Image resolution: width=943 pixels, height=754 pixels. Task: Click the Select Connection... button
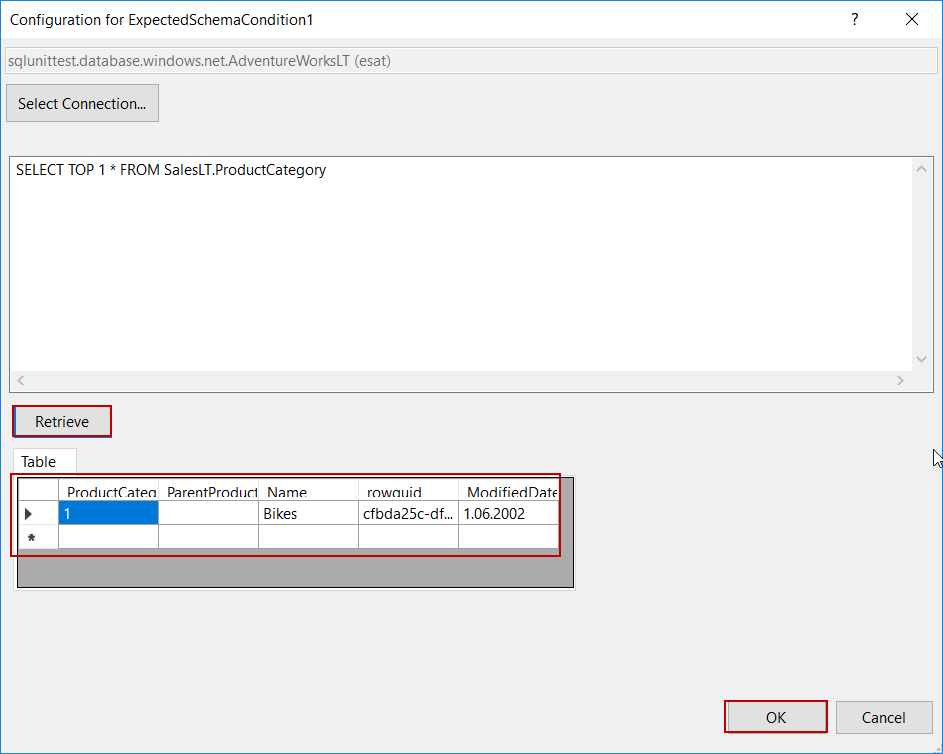point(82,103)
